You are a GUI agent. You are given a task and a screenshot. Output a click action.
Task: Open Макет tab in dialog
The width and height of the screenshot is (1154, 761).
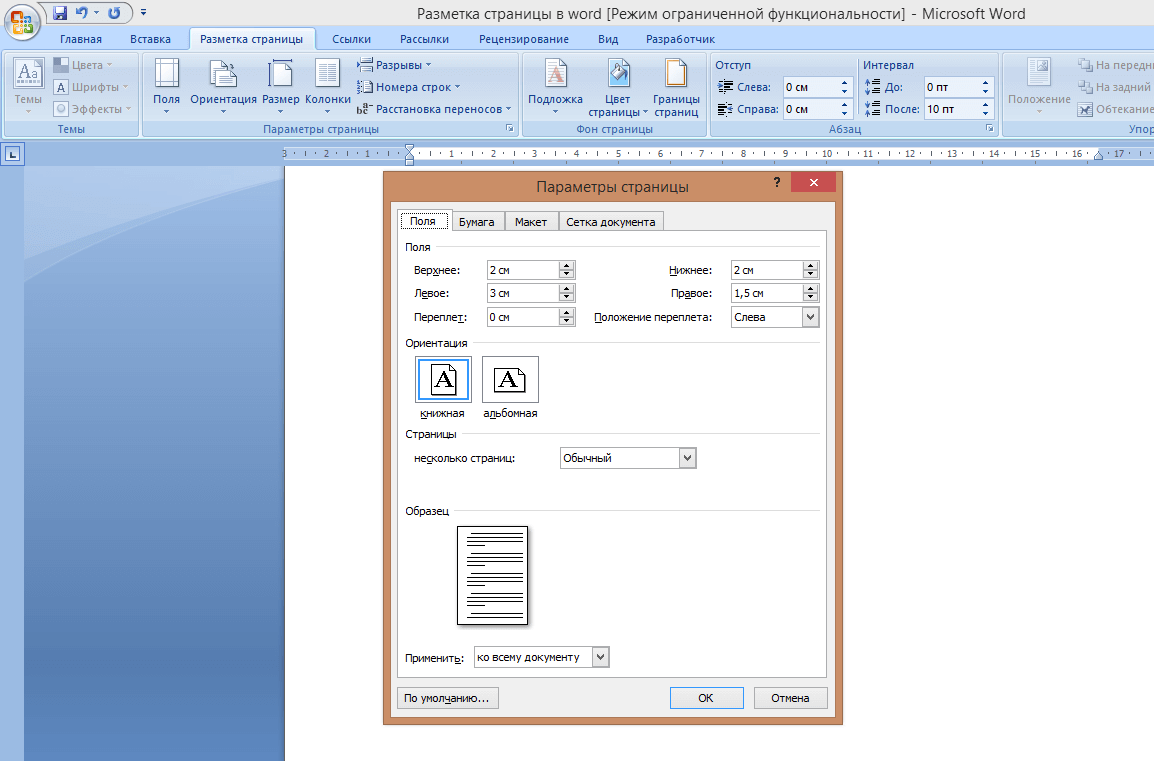pyautogui.click(x=531, y=222)
